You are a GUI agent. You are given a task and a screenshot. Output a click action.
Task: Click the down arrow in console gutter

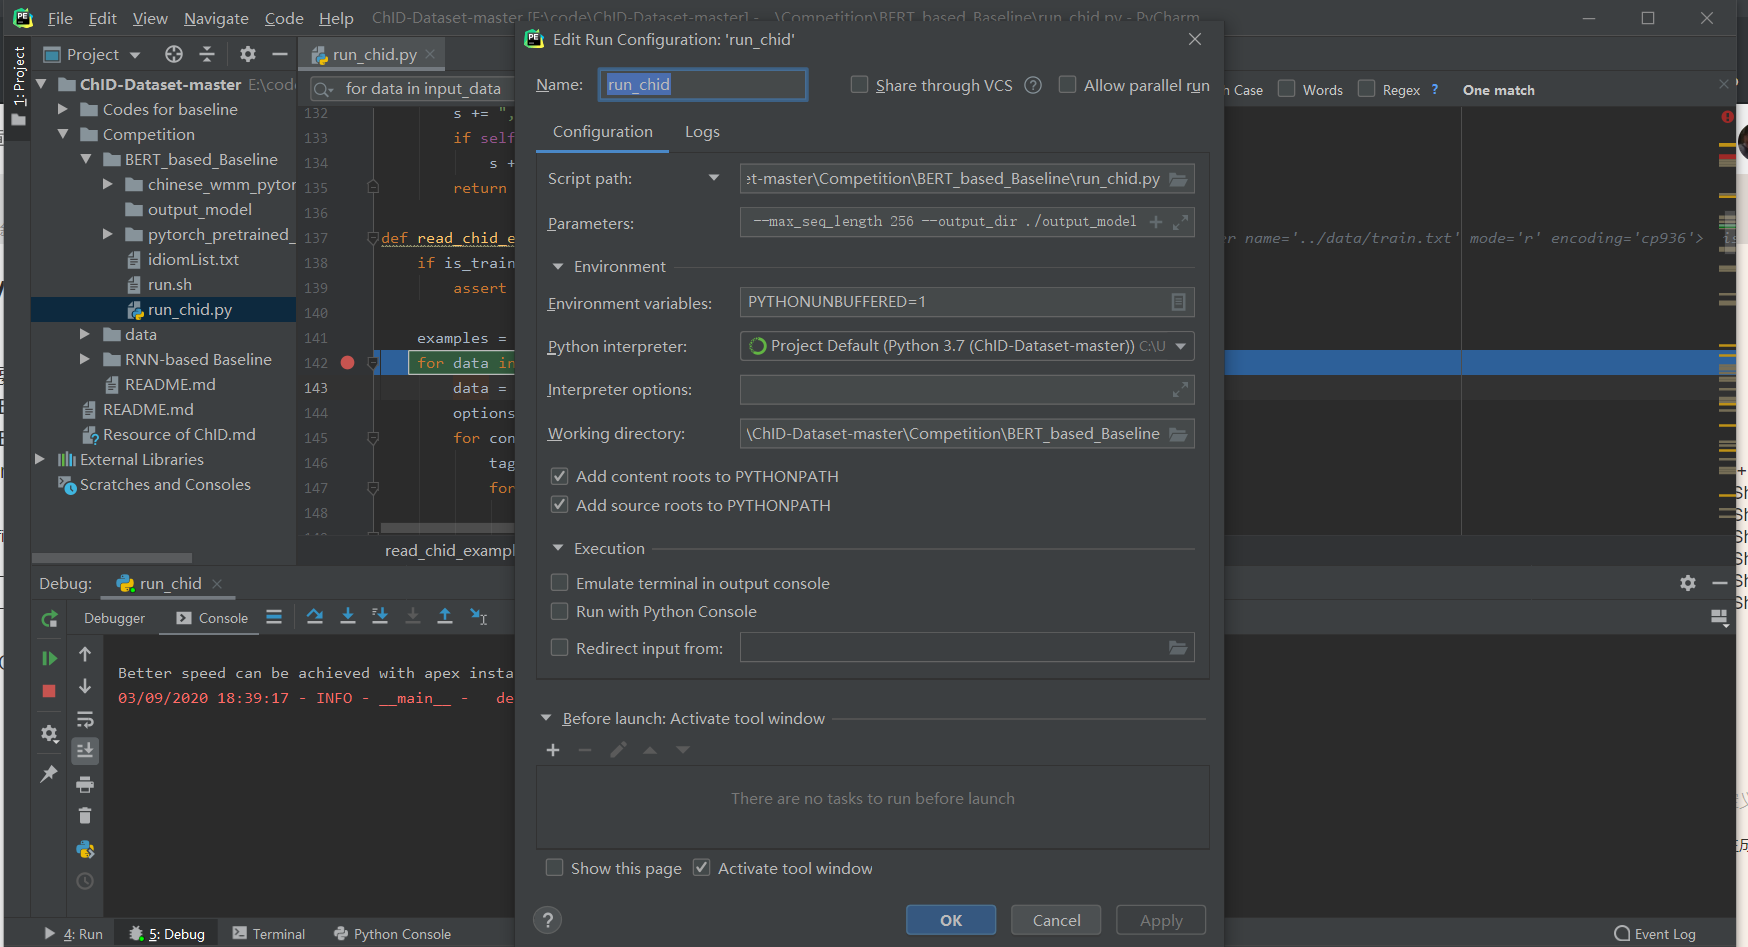85,686
